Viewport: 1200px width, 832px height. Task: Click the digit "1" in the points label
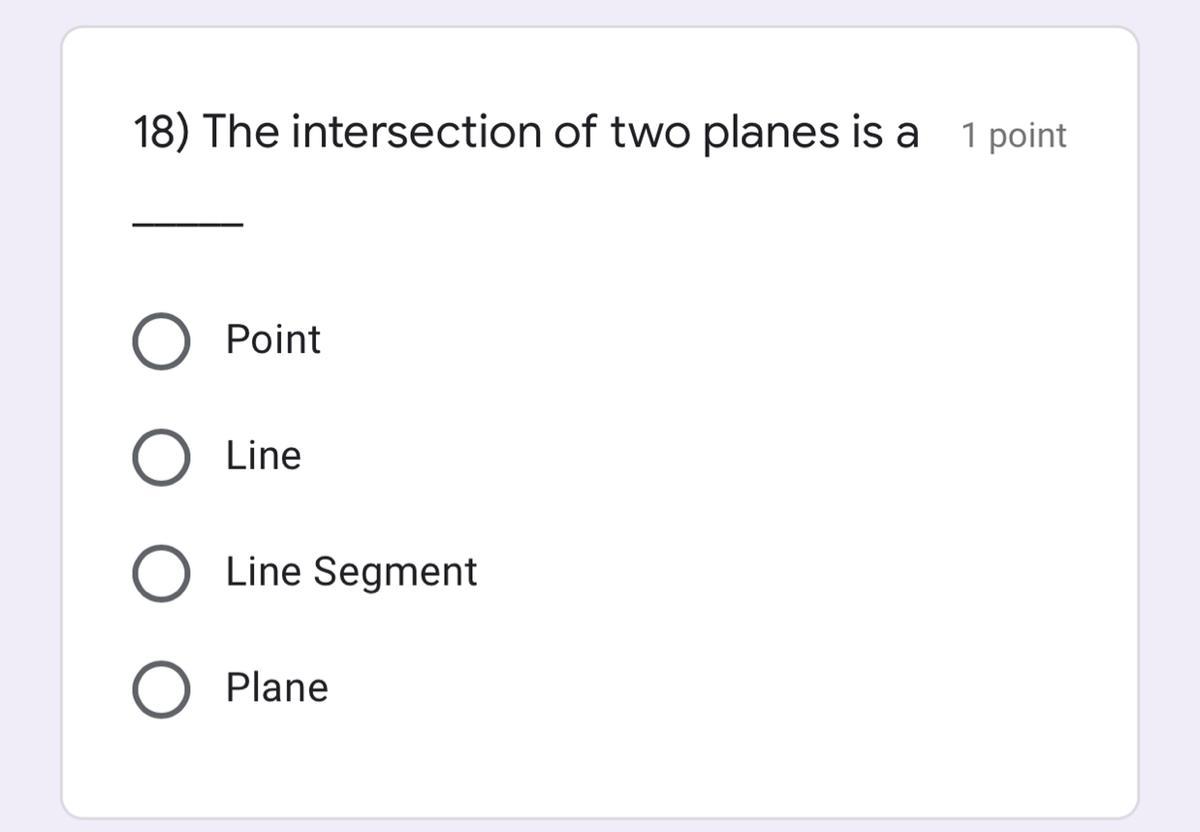coord(969,136)
